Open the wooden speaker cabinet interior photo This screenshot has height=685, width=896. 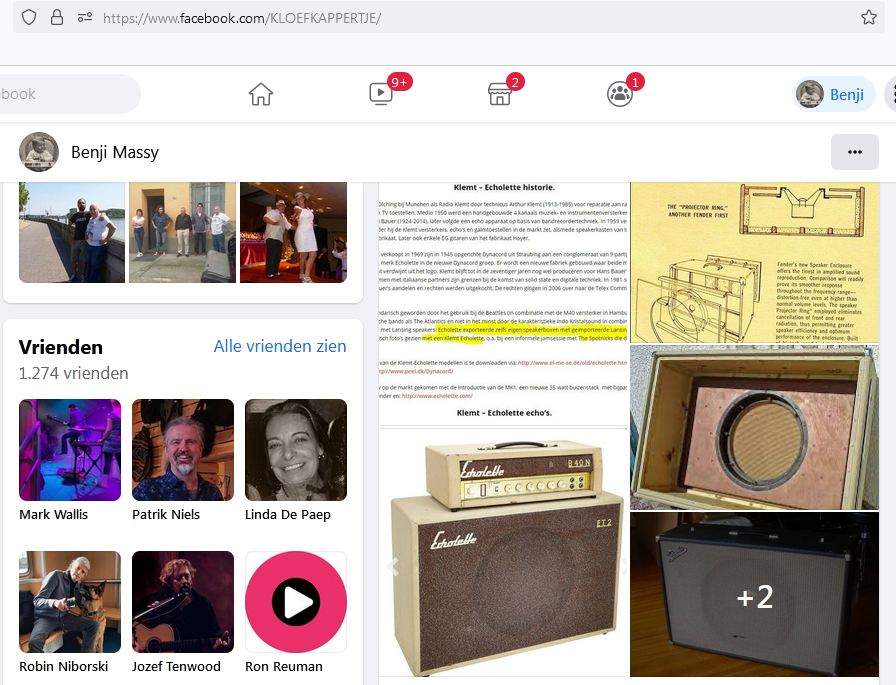pyautogui.click(x=754, y=427)
